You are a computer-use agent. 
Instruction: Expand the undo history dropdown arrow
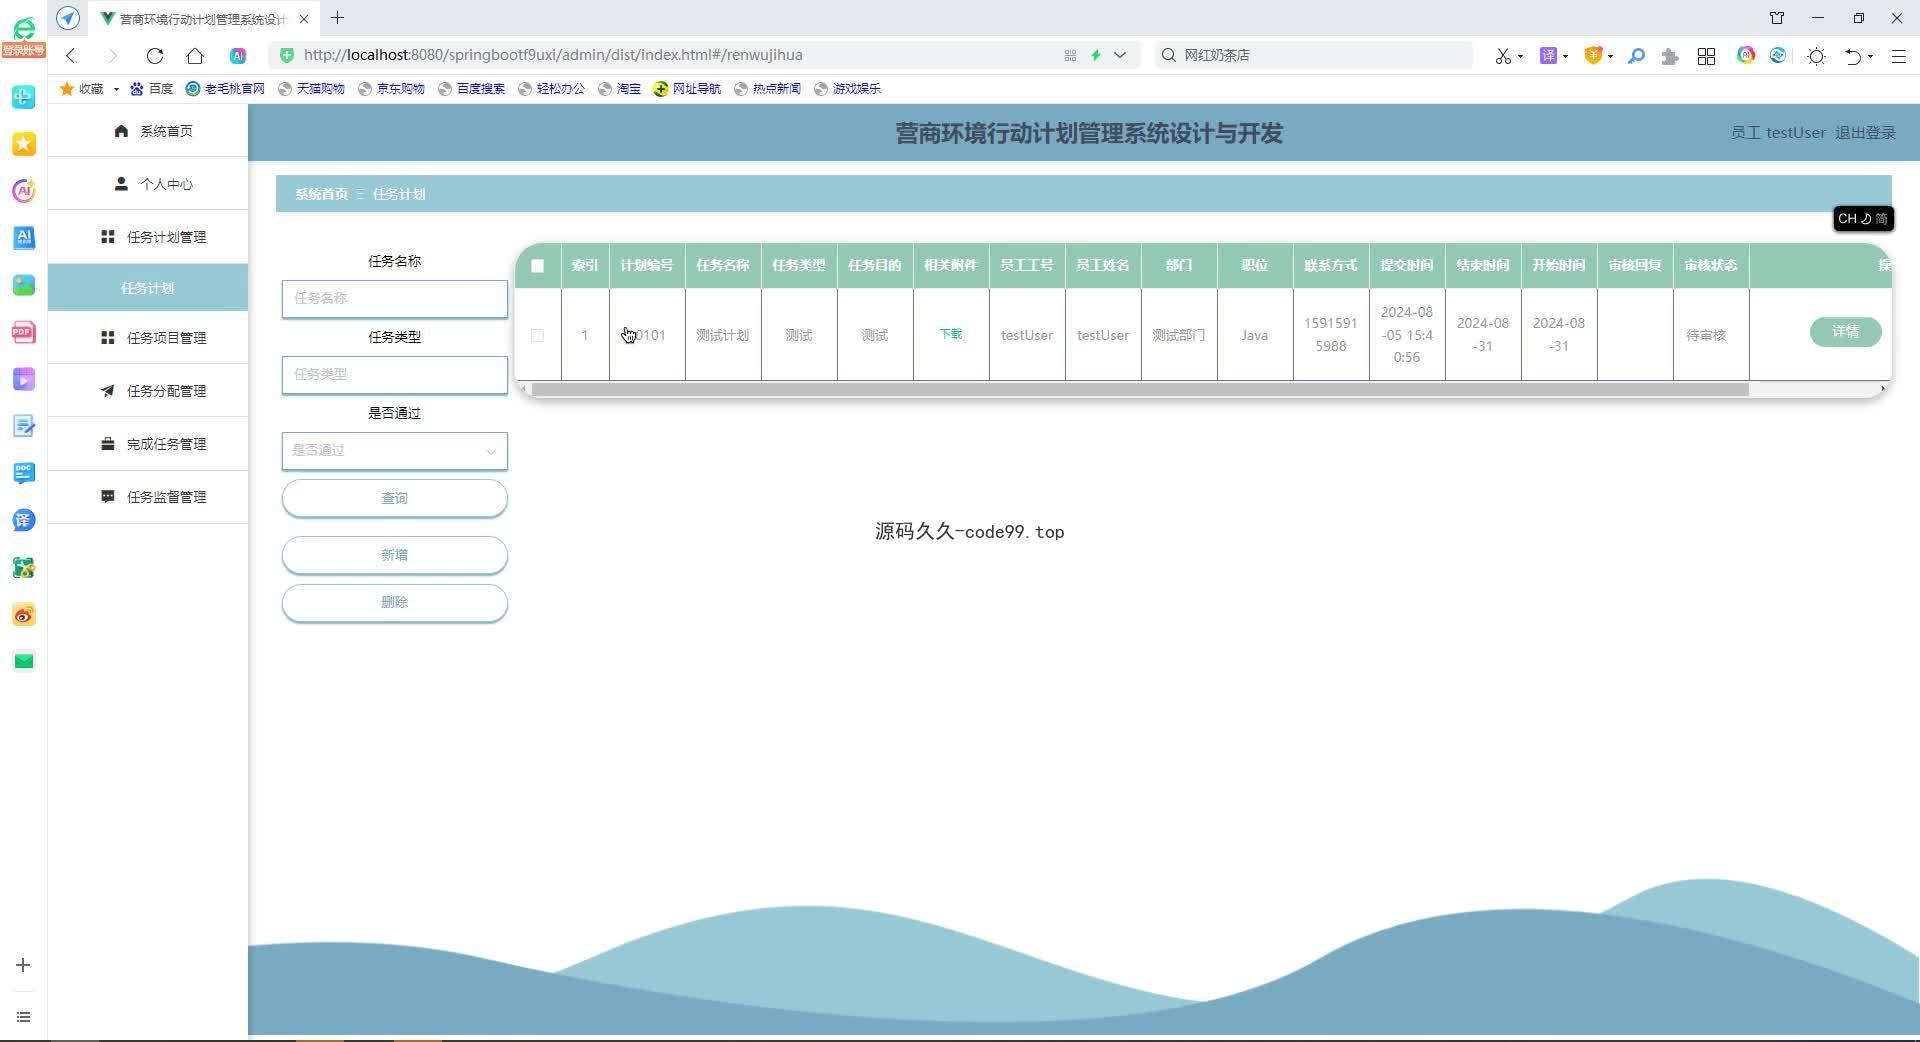pos(1870,57)
